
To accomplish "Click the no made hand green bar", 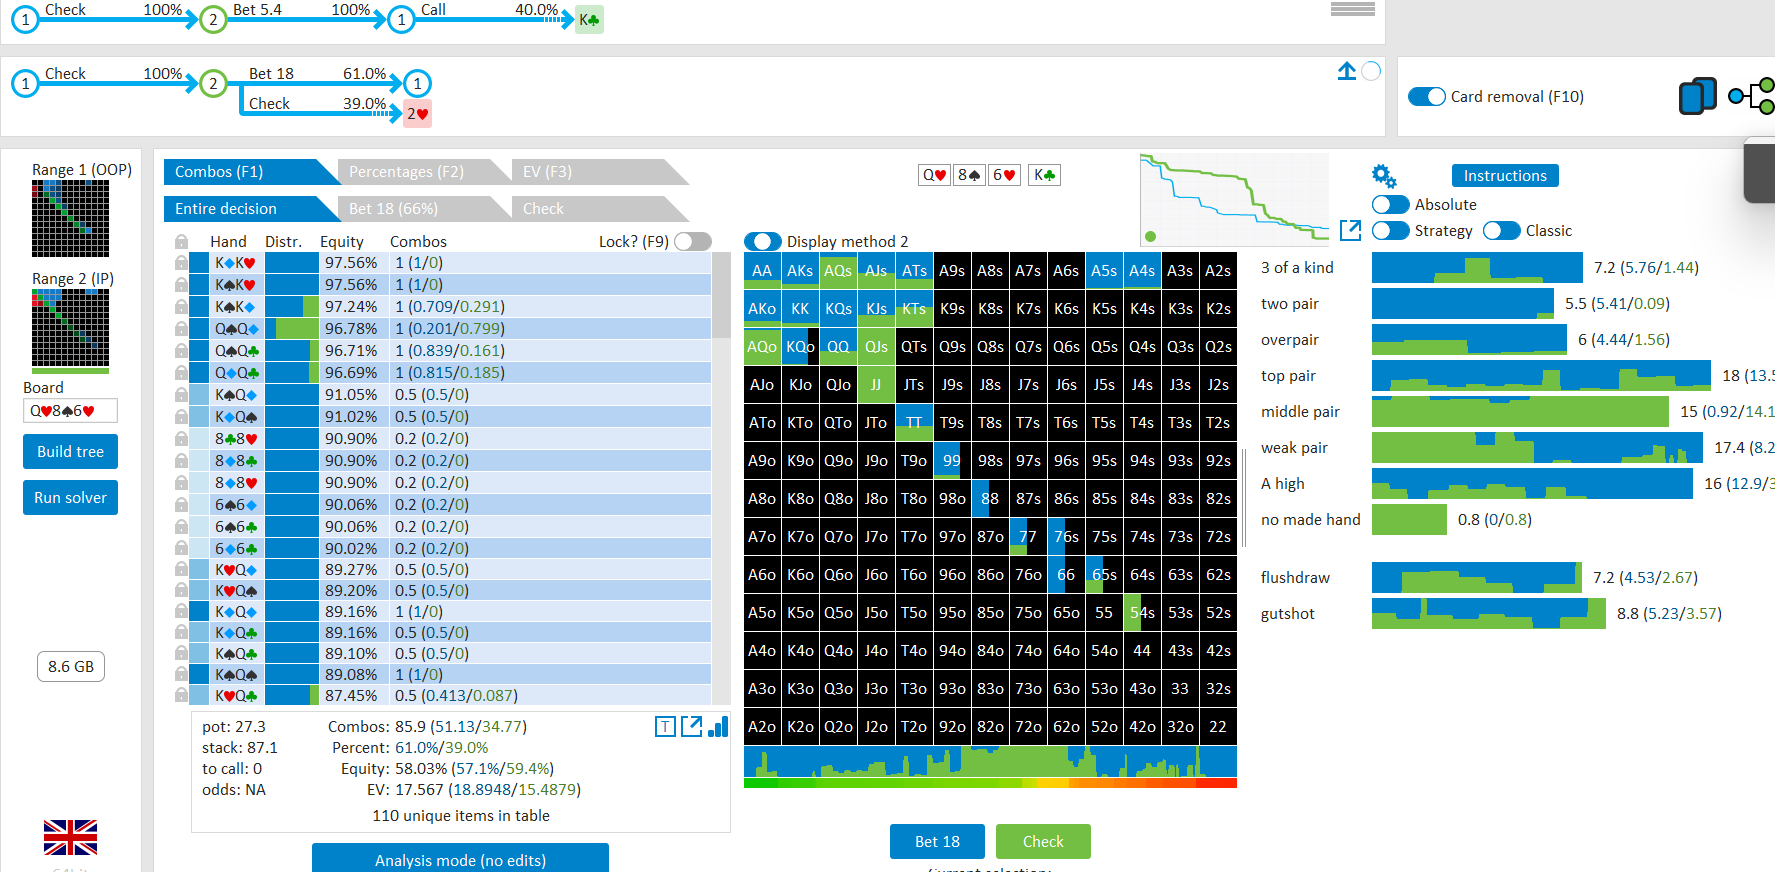I will [x=1409, y=519].
